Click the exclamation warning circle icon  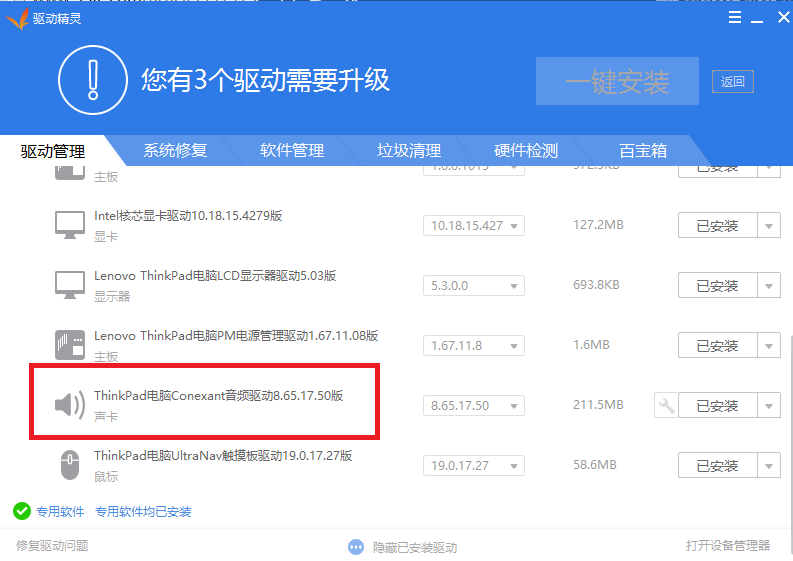[93, 80]
